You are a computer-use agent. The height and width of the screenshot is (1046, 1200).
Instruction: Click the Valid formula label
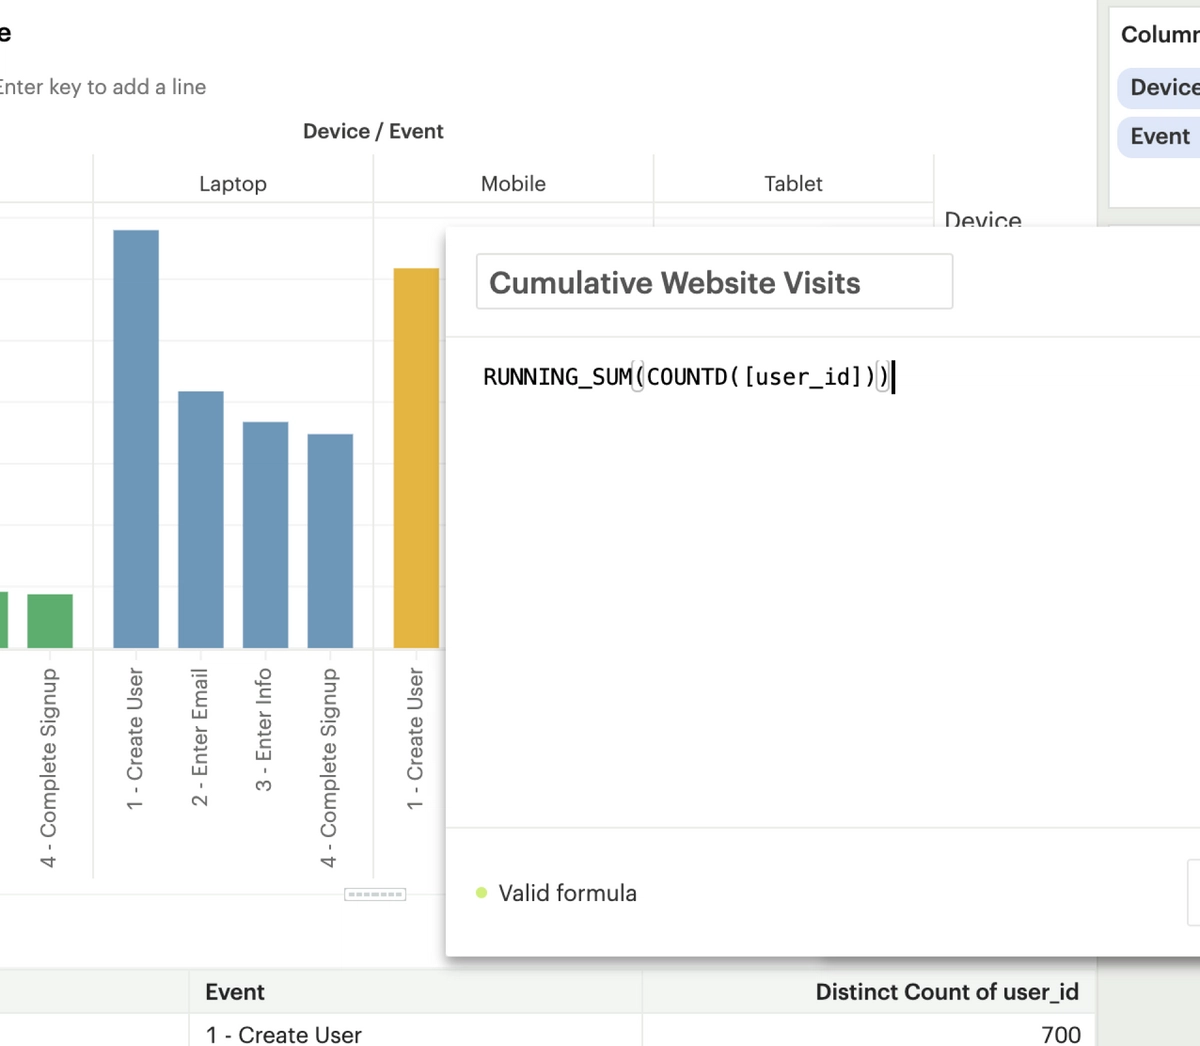pyautogui.click(x=567, y=893)
